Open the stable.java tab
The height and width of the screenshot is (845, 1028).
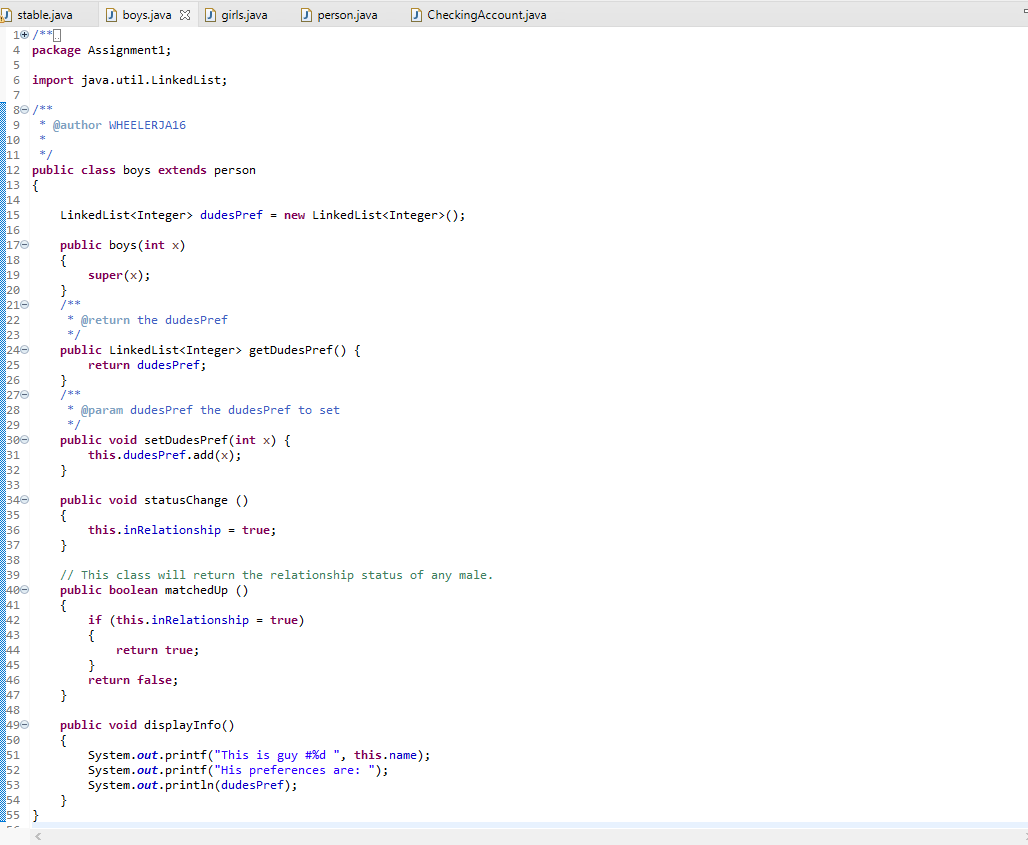[x=45, y=14]
